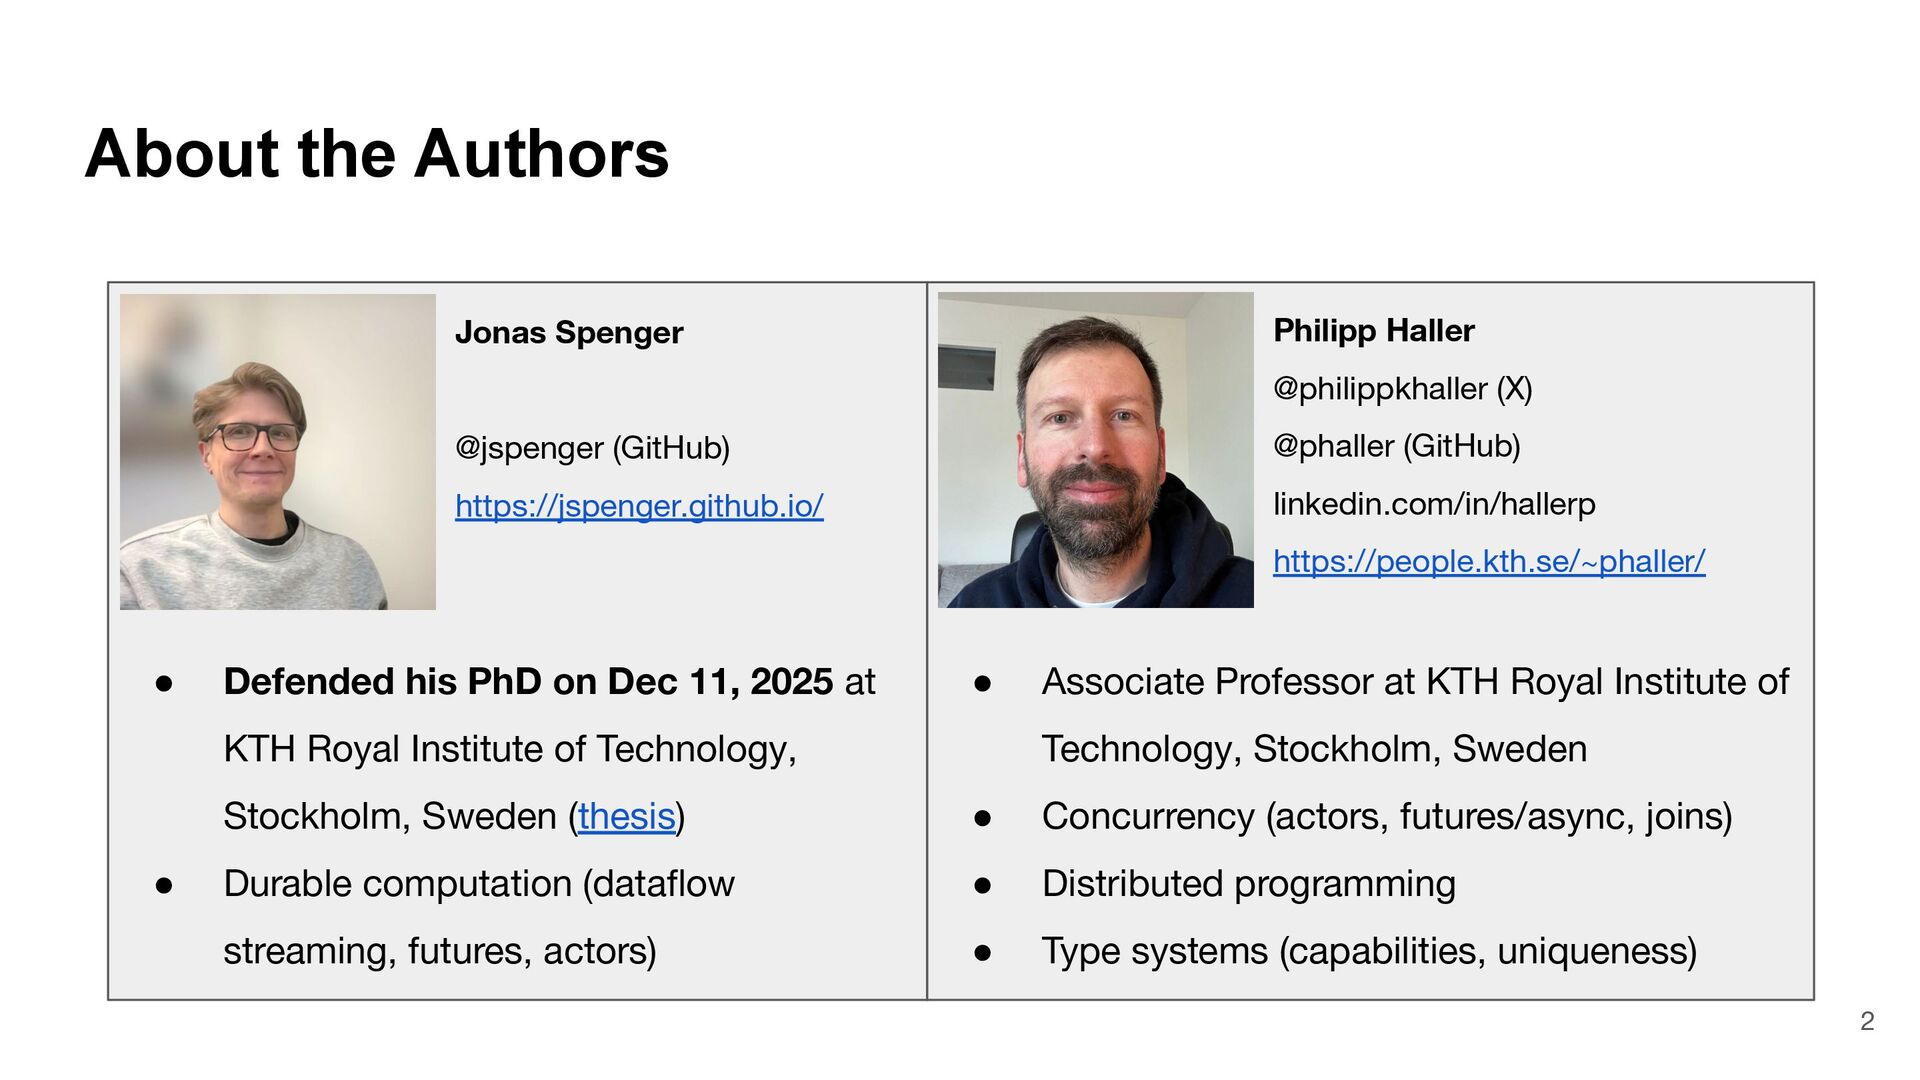Click the slide number 2
Viewport: 1920px width, 1080px height.
point(1867,1021)
